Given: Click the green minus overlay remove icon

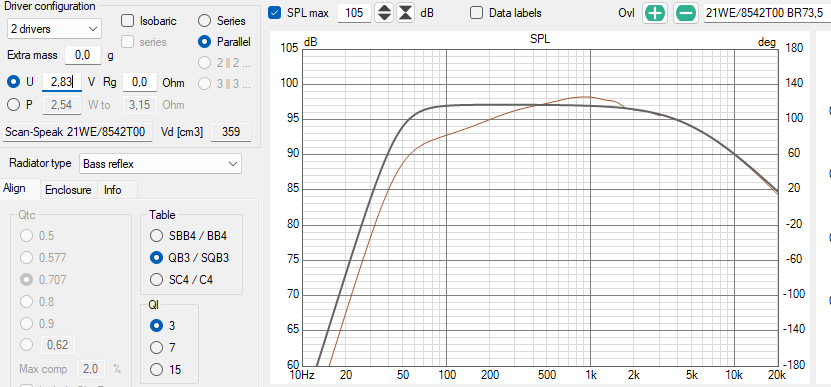Looking at the screenshot, I should pyautogui.click(x=686, y=13).
